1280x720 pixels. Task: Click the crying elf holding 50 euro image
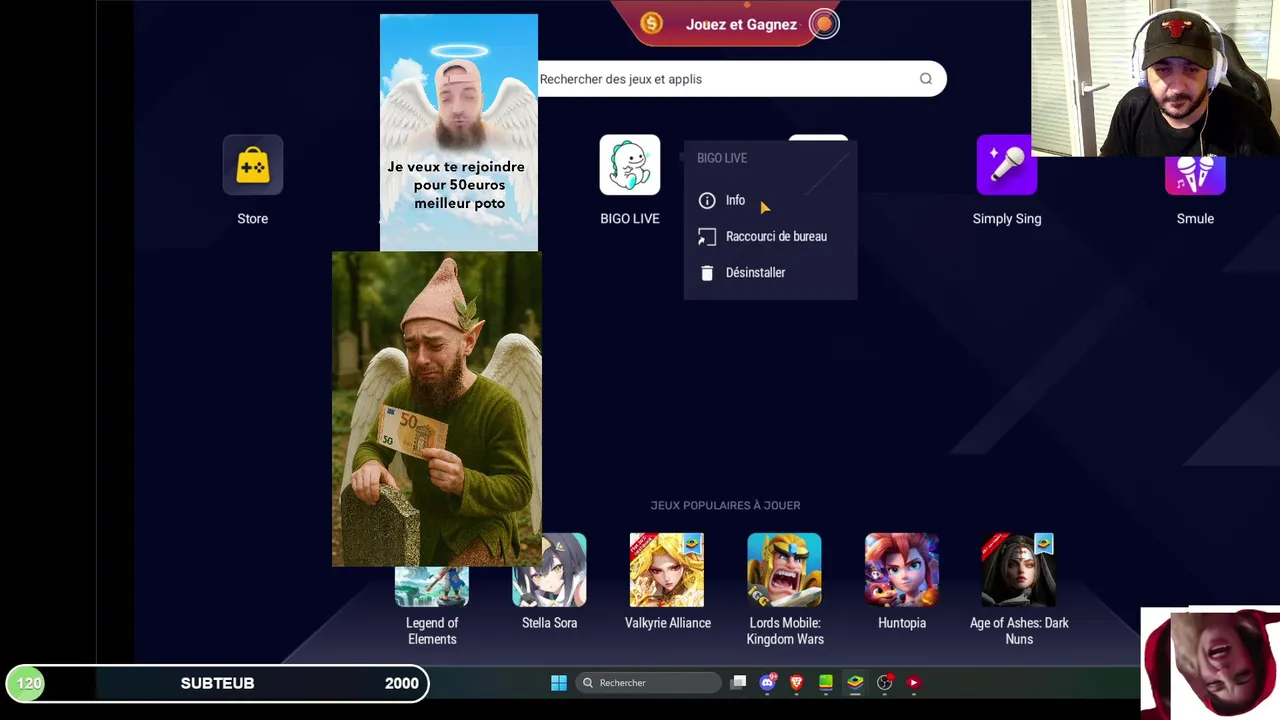437,409
